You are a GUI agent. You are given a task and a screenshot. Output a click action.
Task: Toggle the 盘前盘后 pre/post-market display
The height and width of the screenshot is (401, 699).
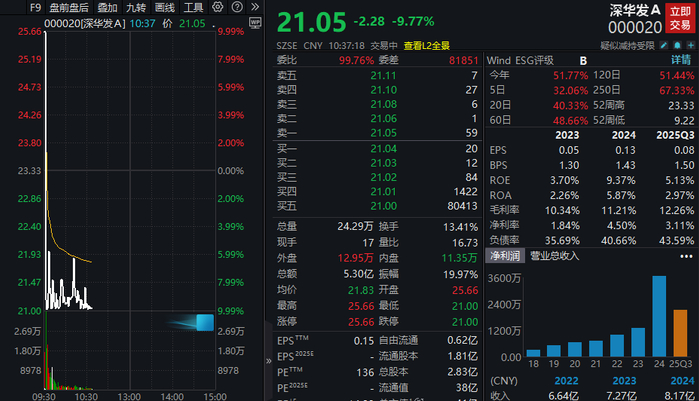[69, 6]
